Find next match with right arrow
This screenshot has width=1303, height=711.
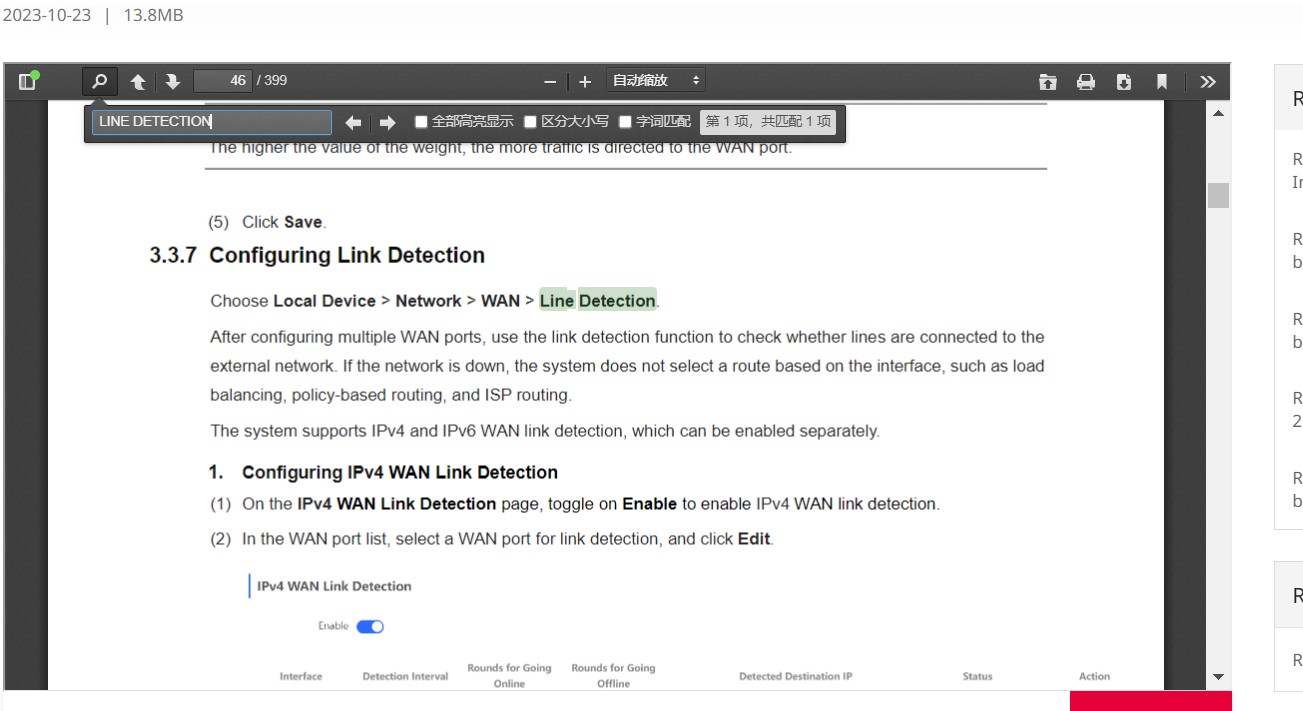pos(387,122)
